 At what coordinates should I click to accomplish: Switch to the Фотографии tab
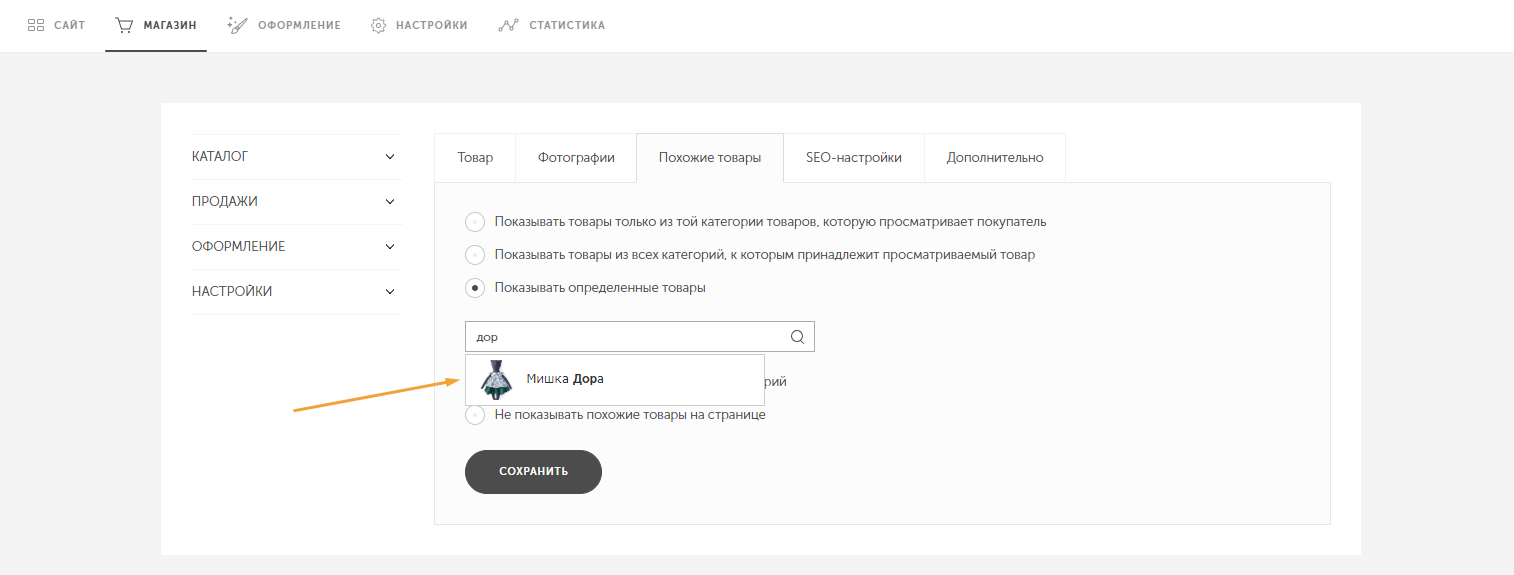click(x=576, y=158)
